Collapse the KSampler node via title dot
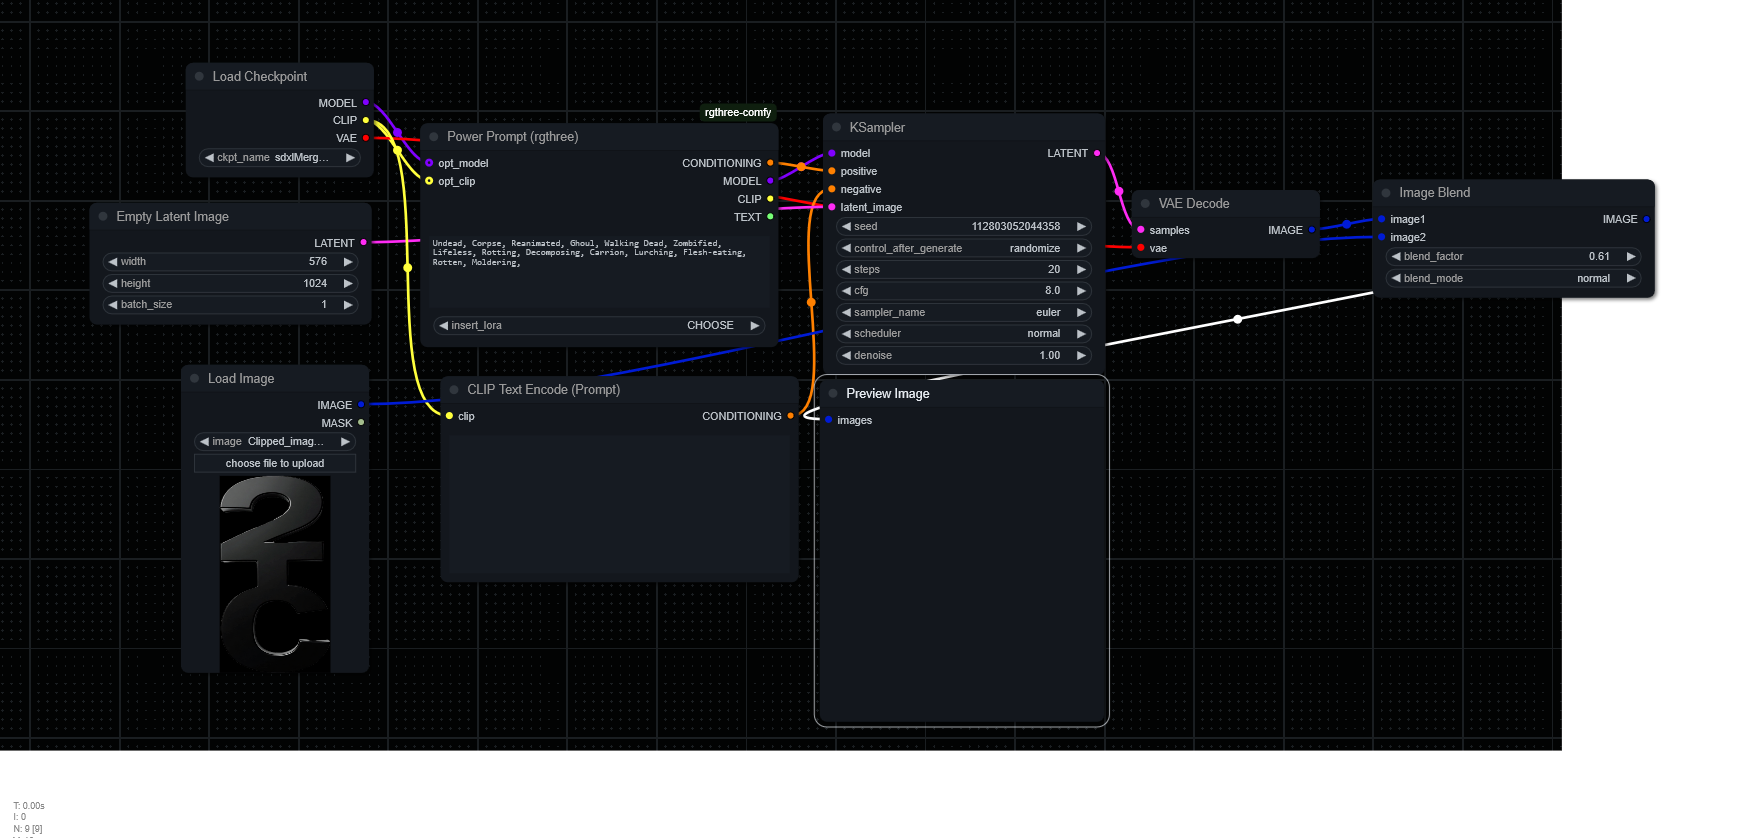Viewport: 1744px width, 838px height. tap(837, 128)
